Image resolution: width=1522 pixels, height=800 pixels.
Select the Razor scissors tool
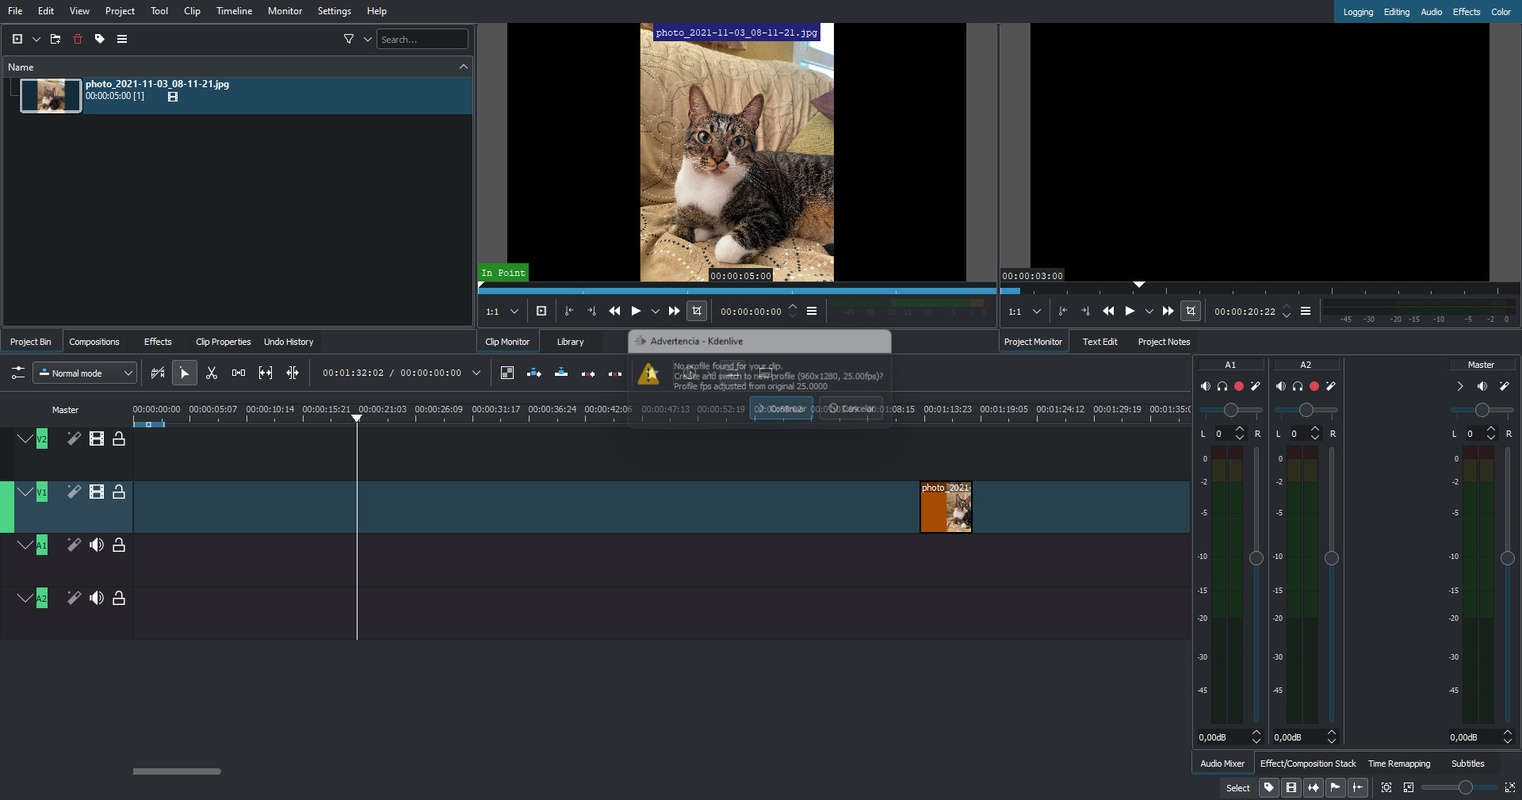211,373
